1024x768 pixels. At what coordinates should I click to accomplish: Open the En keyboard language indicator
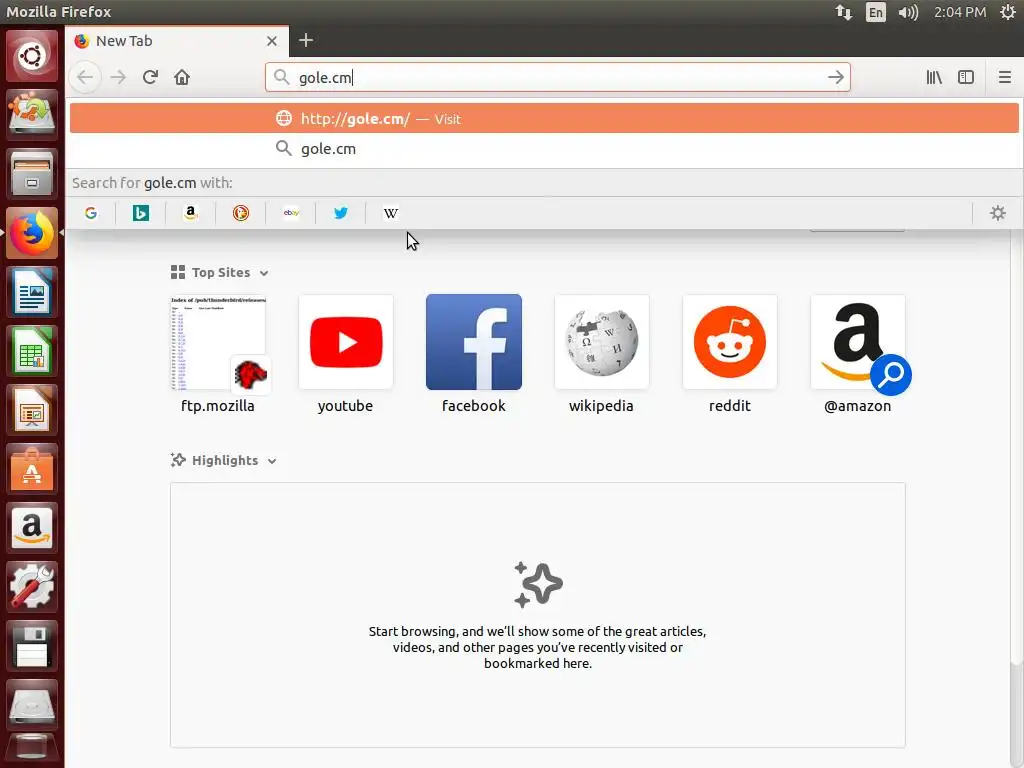(876, 12)
